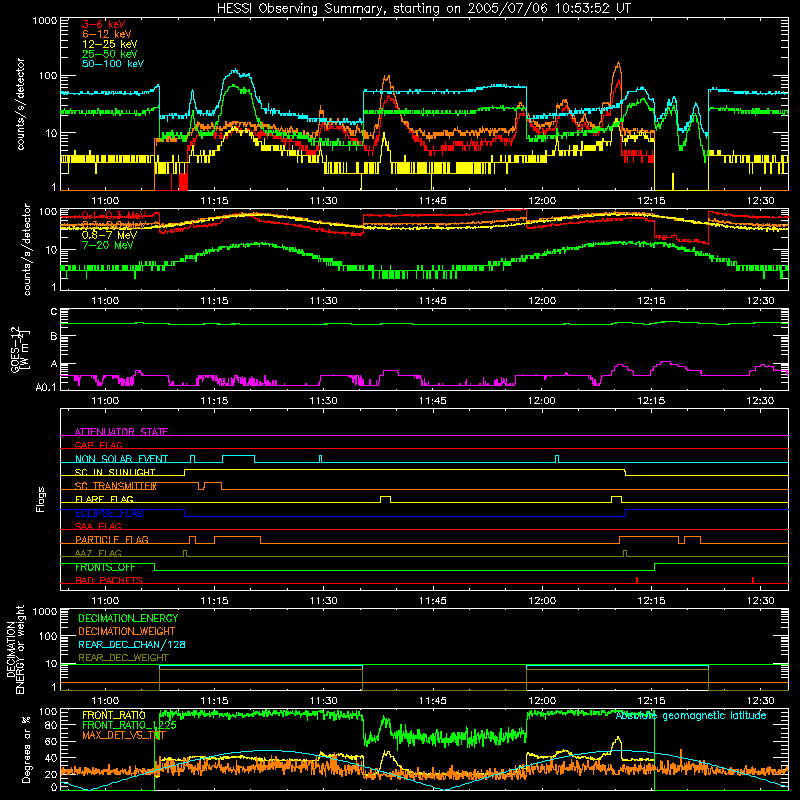Click the 80 tick on the Degrees axis
The height and width of the screenshot is (800, 800).
click(51, 724)
